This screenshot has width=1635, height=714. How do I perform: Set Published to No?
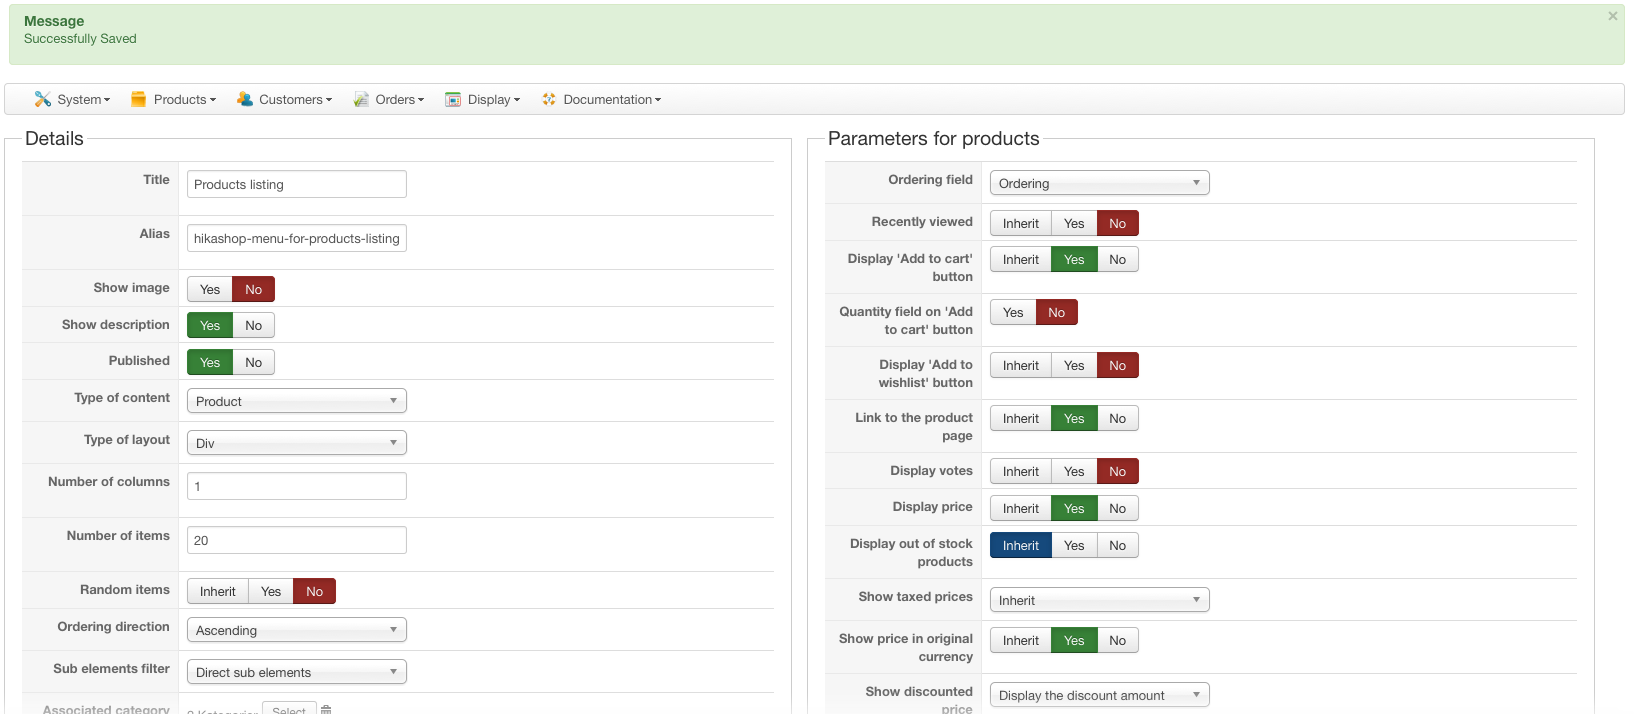coord(253,362)
